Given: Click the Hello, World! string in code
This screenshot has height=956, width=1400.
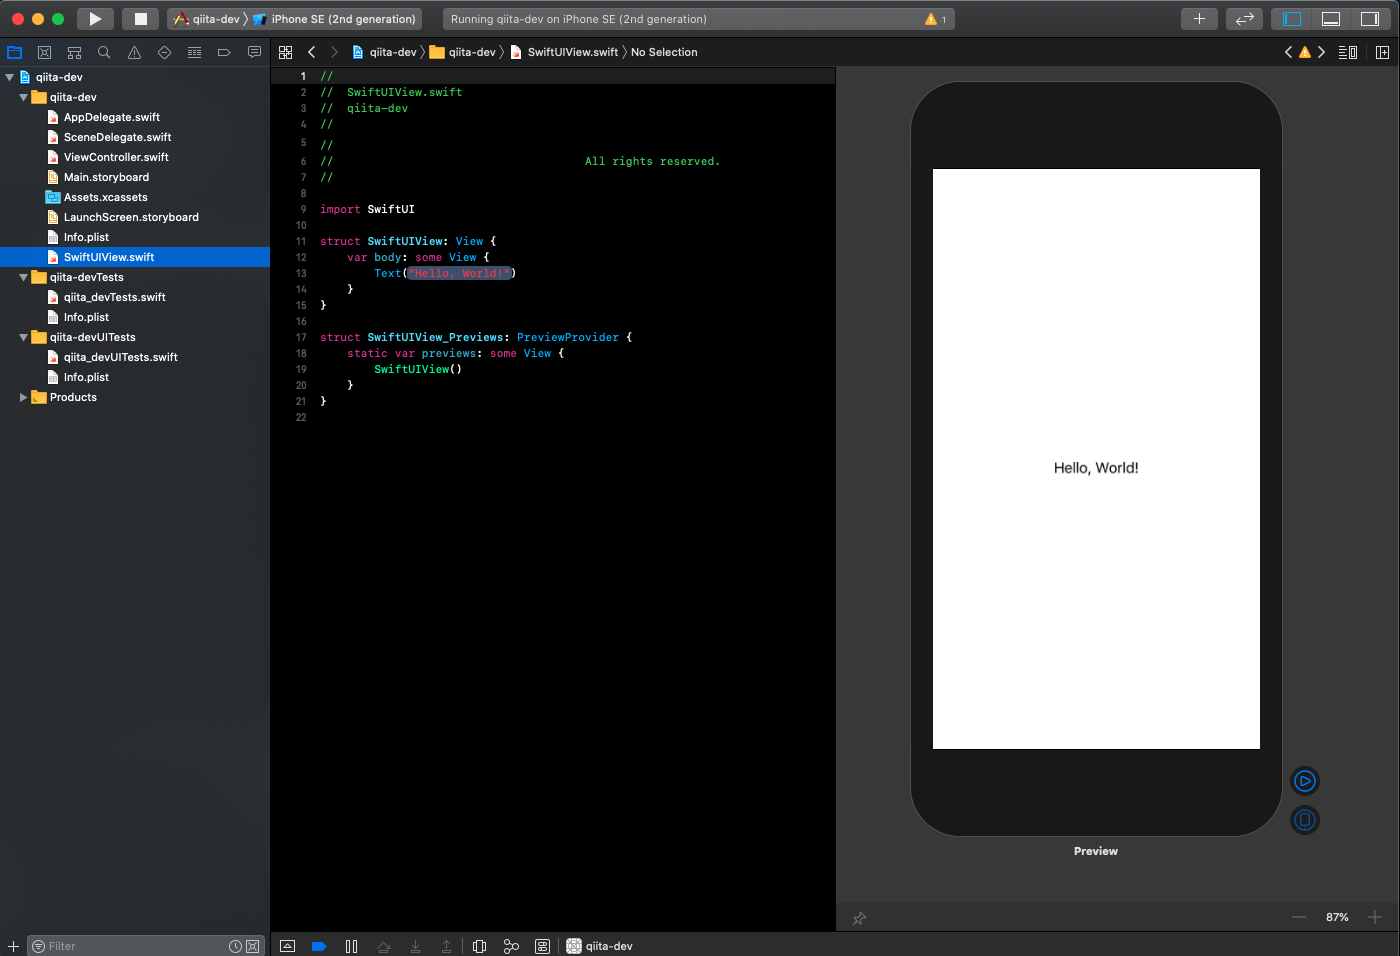Looking at the screenshot, I should point(460,273).
